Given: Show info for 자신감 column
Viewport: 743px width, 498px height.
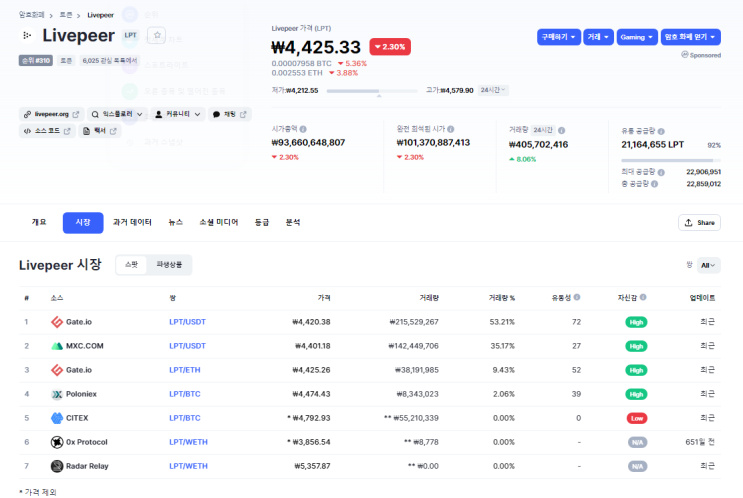Looking at the screenshot, I should 643,297.
